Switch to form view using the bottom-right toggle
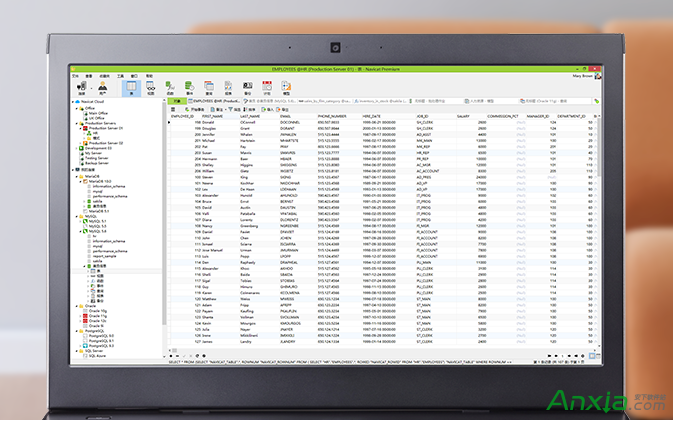The width and height of the screenshot is (673, 421). [598, 356]
